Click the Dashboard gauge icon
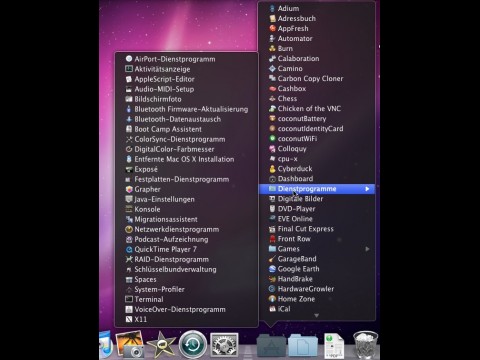The width and height of the screenshot is (480, 360). coord(272,179)
